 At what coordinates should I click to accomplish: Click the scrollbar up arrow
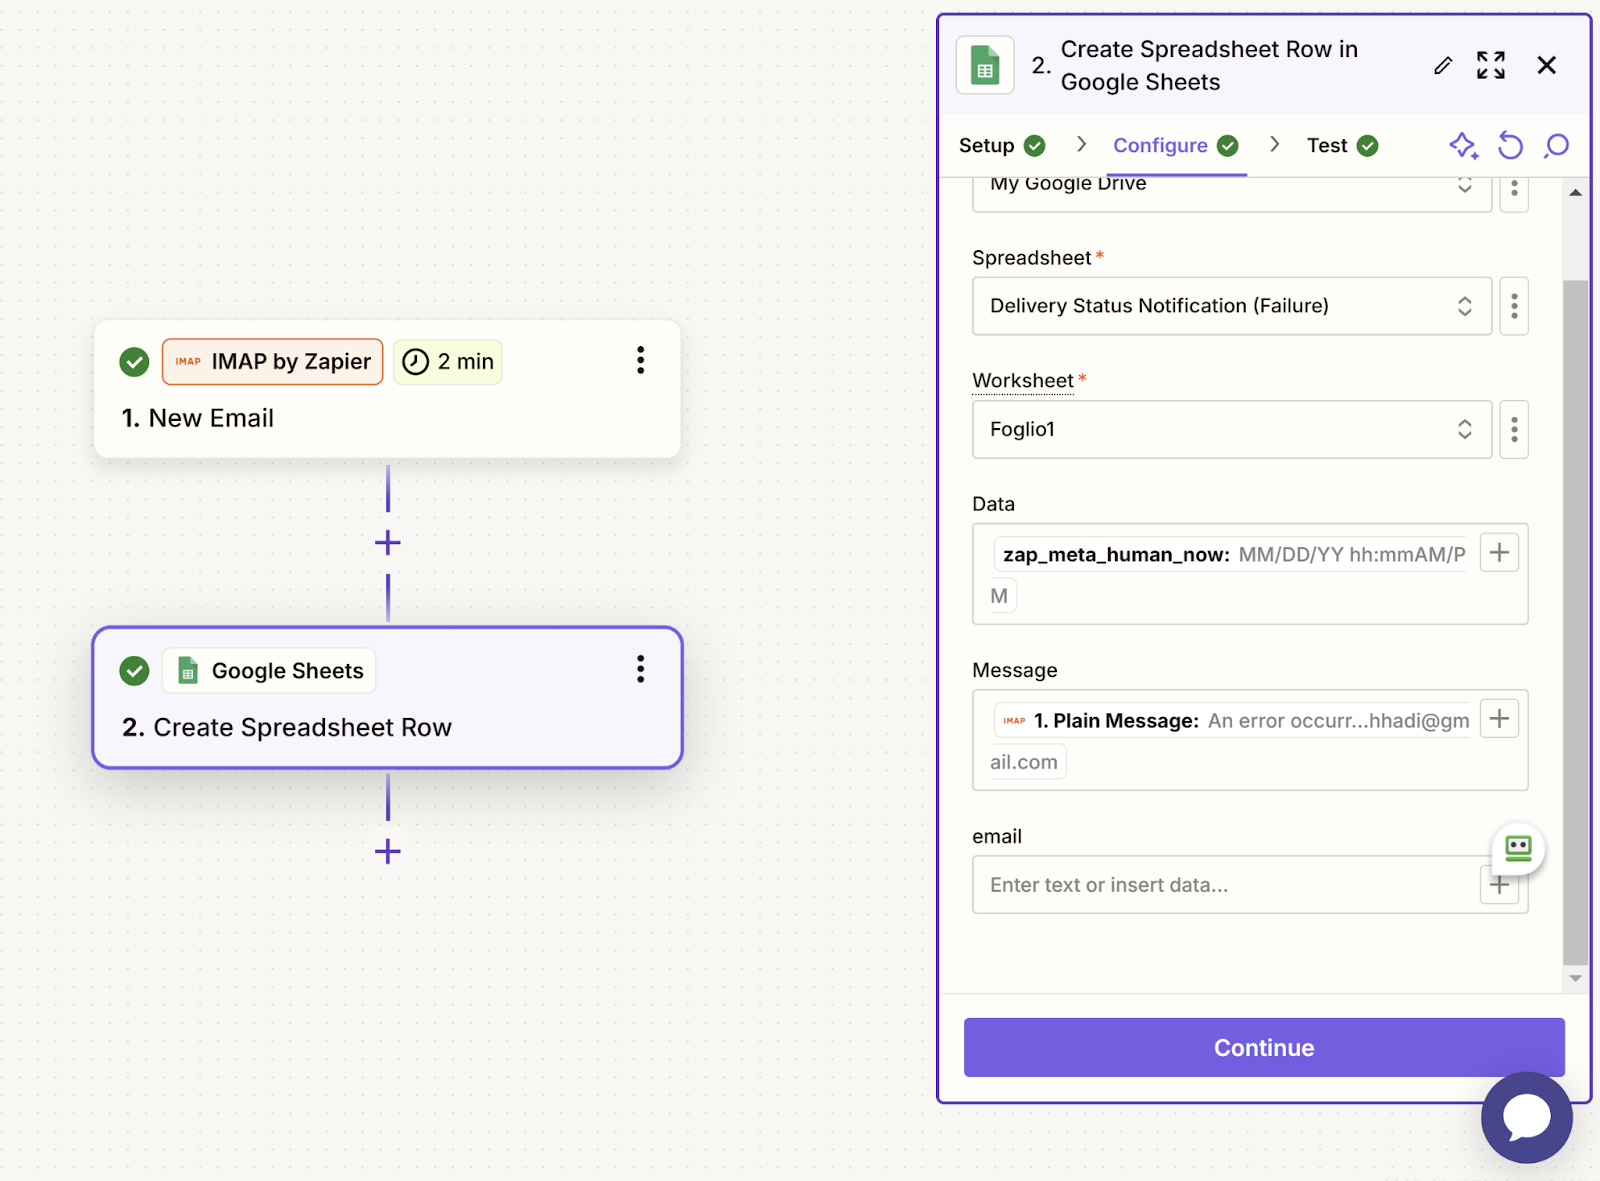click(x=1575, y=192)
